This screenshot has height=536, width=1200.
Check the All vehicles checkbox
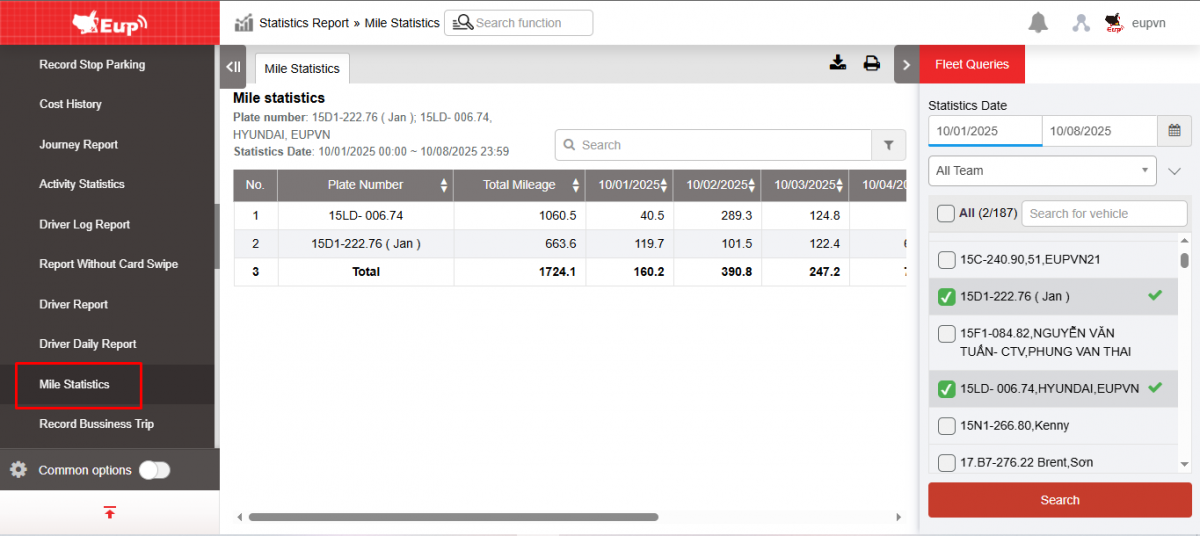[x=945, y=213]
